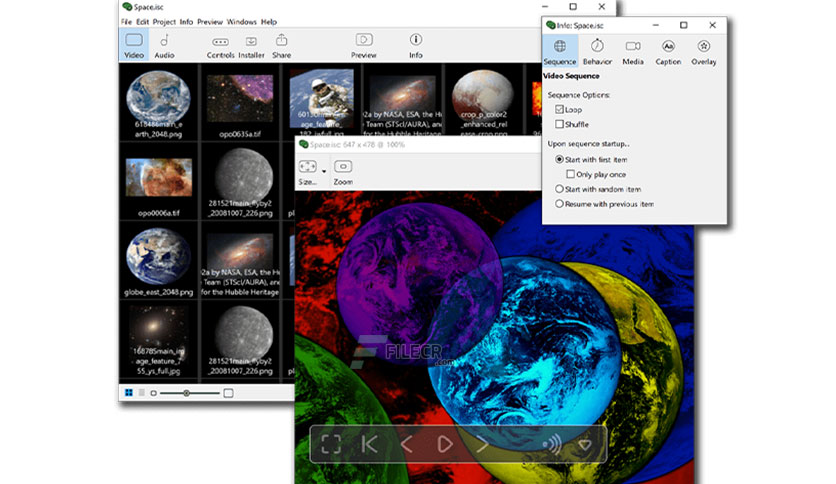Image resolution: width=836 pixels, height=484 pixels.
Task: Enable the Shuffle checkbox
Action: (x=559, y=124)
